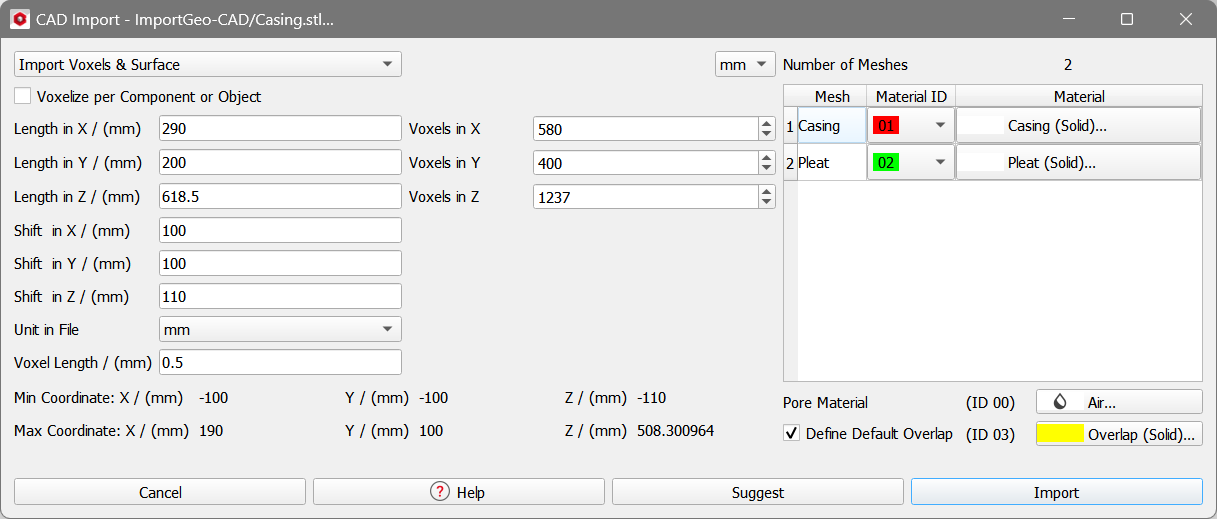Maximize the CAD Import window
Image resolution: width=1217 pixels, height=519 pixels.
point(1127,19)
